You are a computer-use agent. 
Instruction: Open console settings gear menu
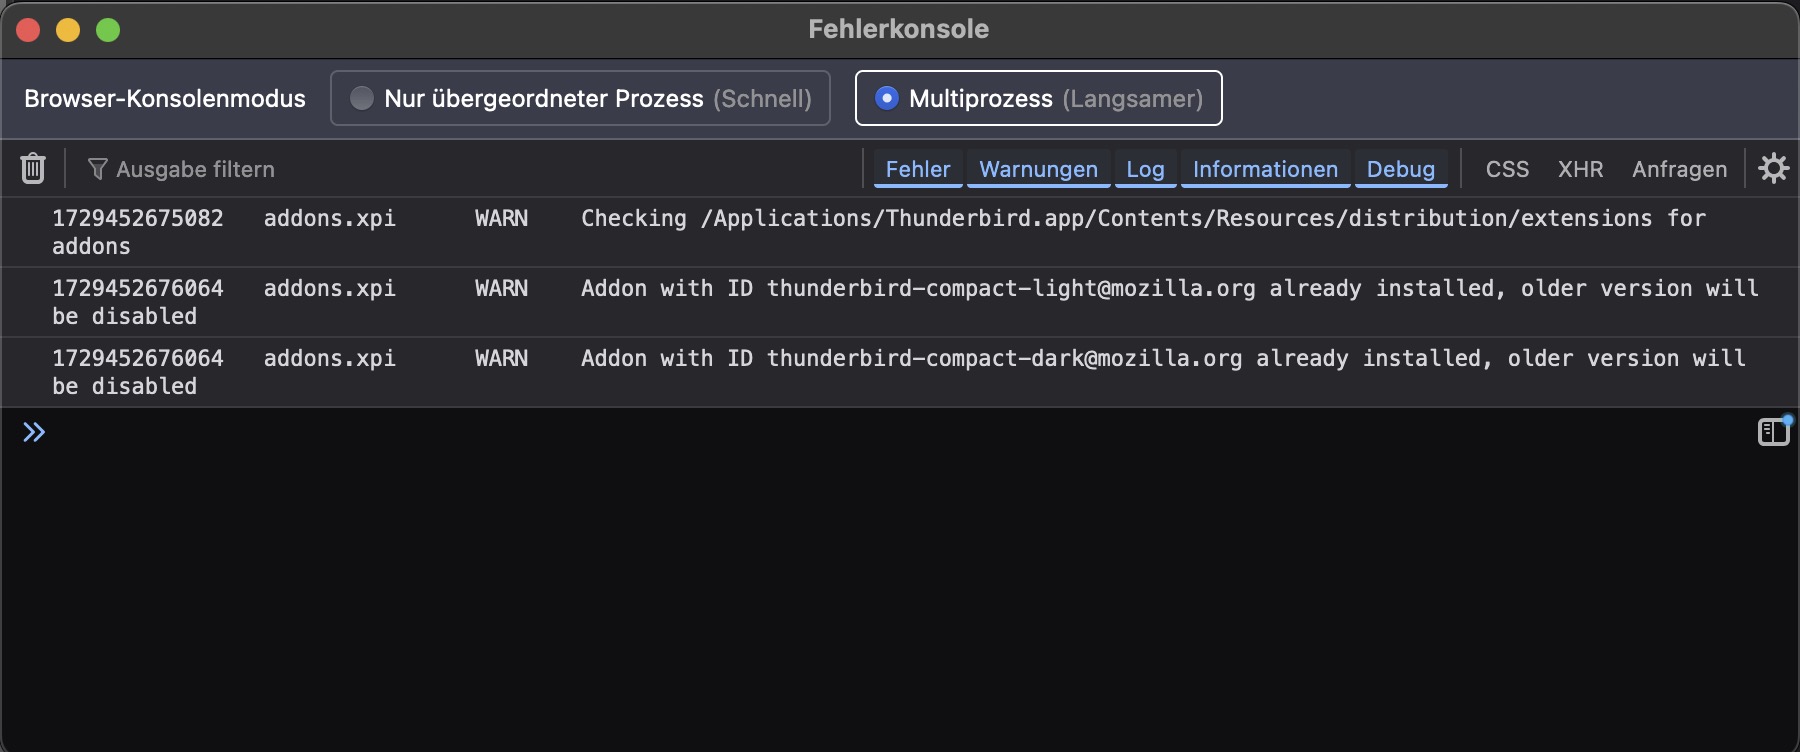click(x=1773, y=168)
